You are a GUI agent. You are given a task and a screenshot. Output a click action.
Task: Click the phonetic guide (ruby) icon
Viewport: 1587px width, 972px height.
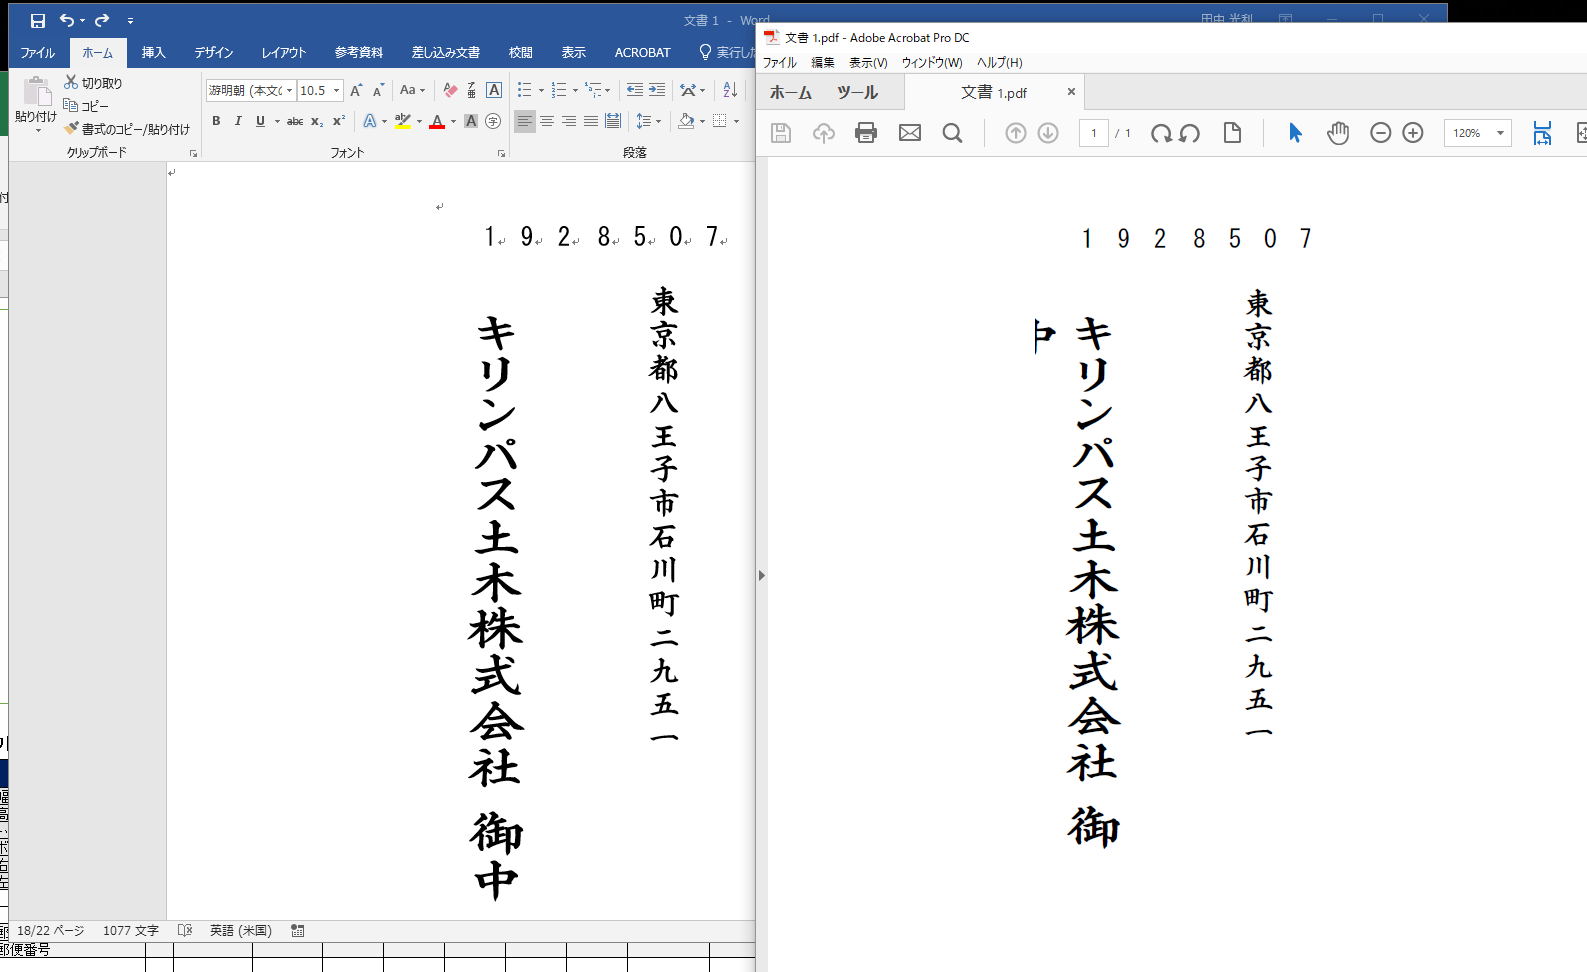point(472,90)
